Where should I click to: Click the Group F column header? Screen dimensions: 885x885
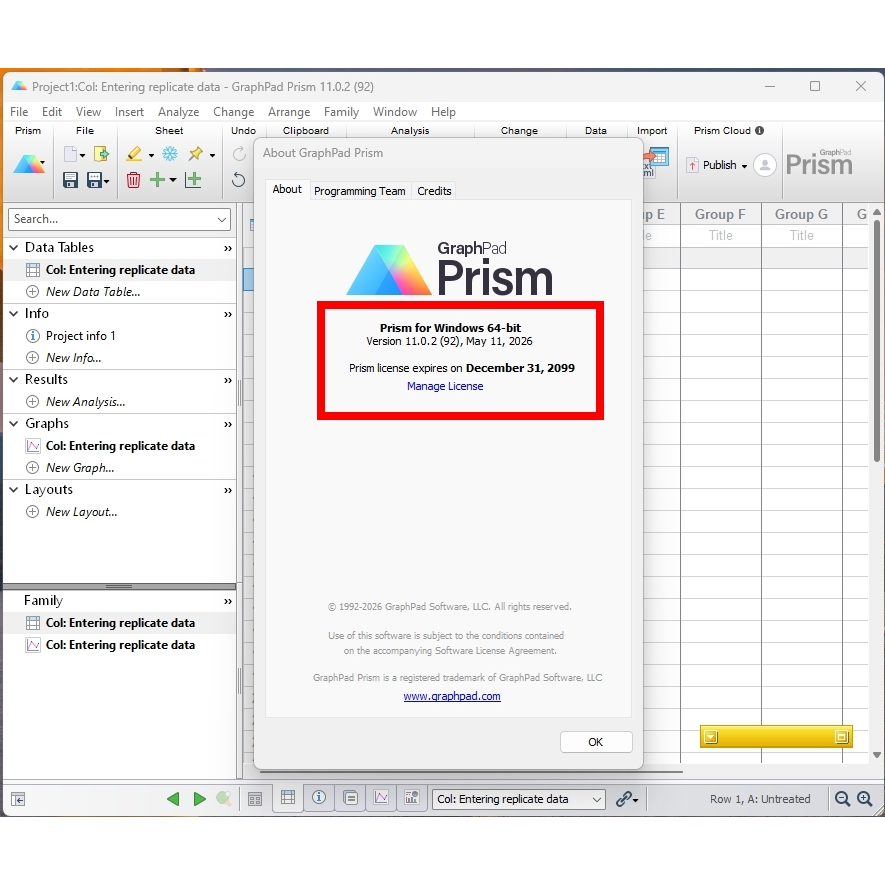click(x=720, y=214)
